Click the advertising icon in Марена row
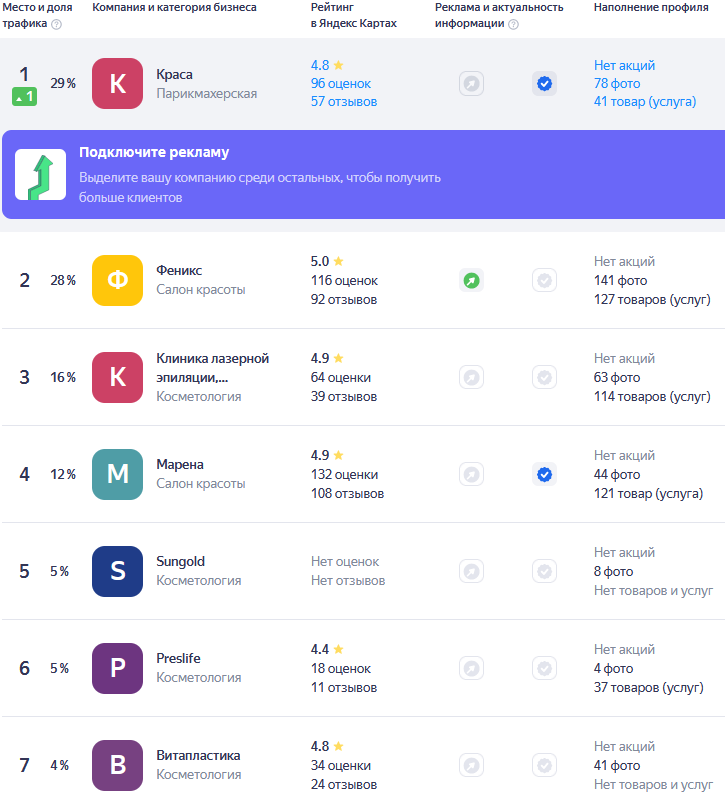 (471, 474)
